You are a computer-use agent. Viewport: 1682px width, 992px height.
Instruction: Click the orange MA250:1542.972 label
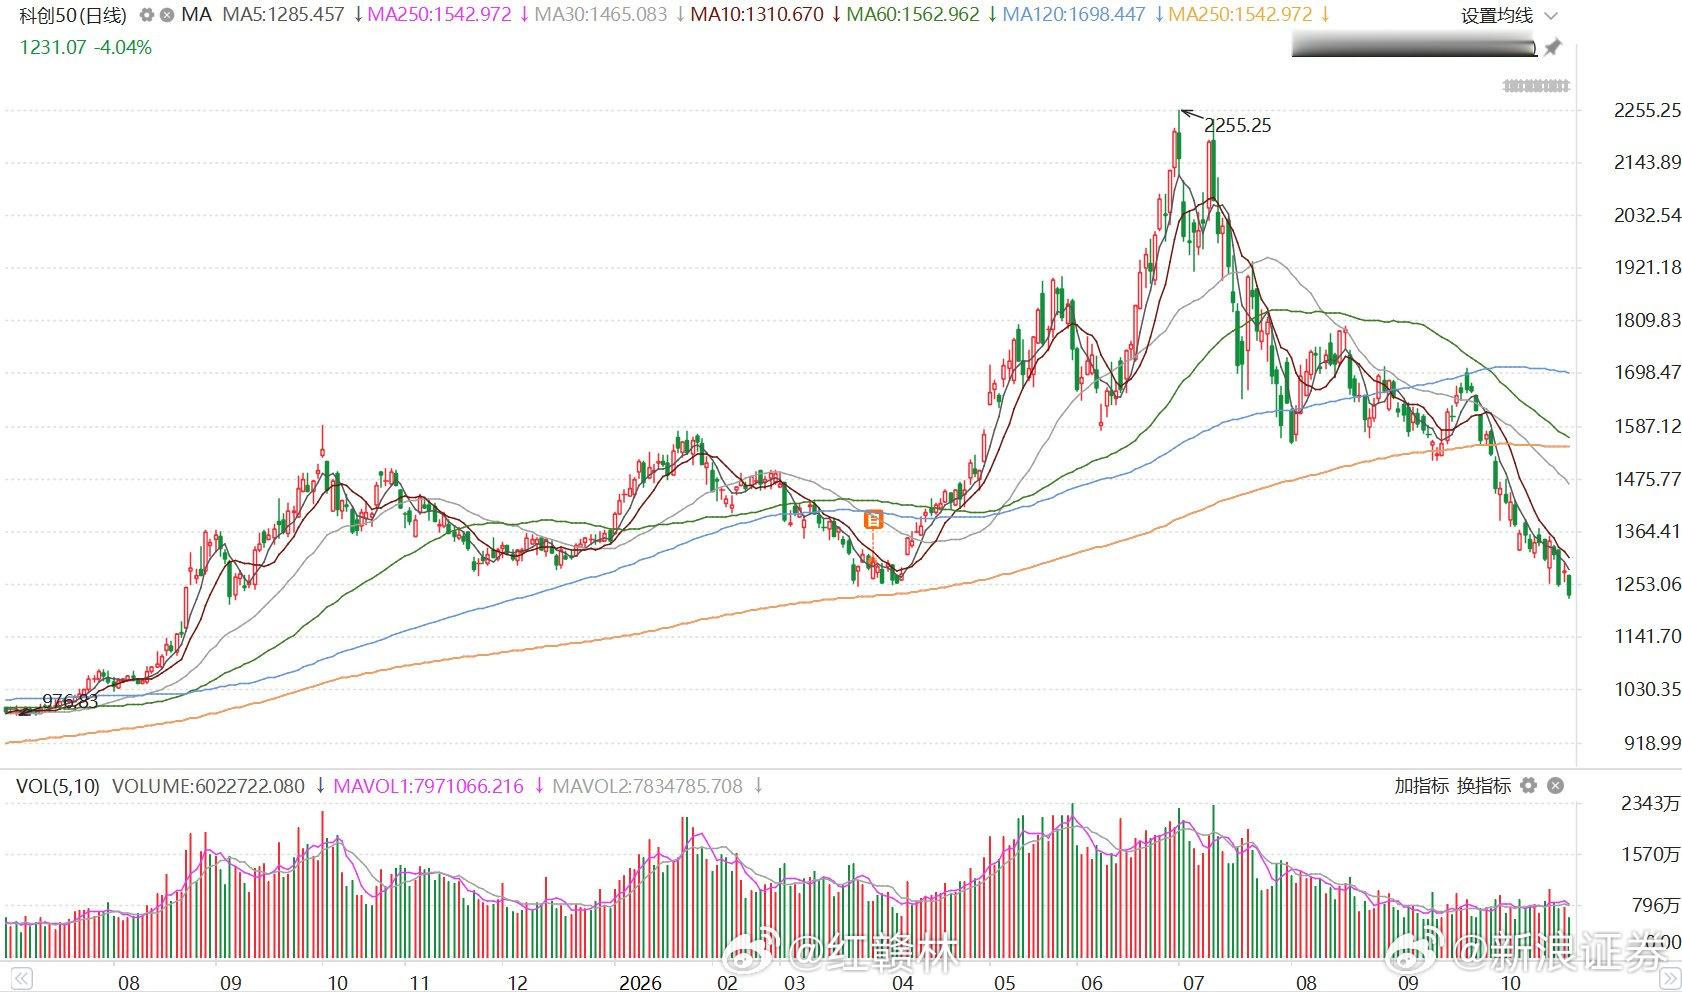tap(1240, 15)
